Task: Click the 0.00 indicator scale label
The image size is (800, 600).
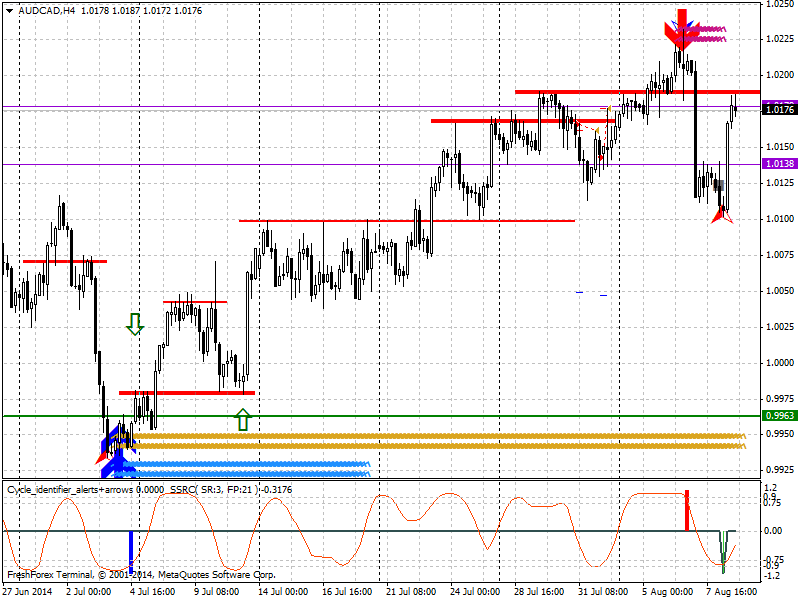Action: tap(773, 531)
